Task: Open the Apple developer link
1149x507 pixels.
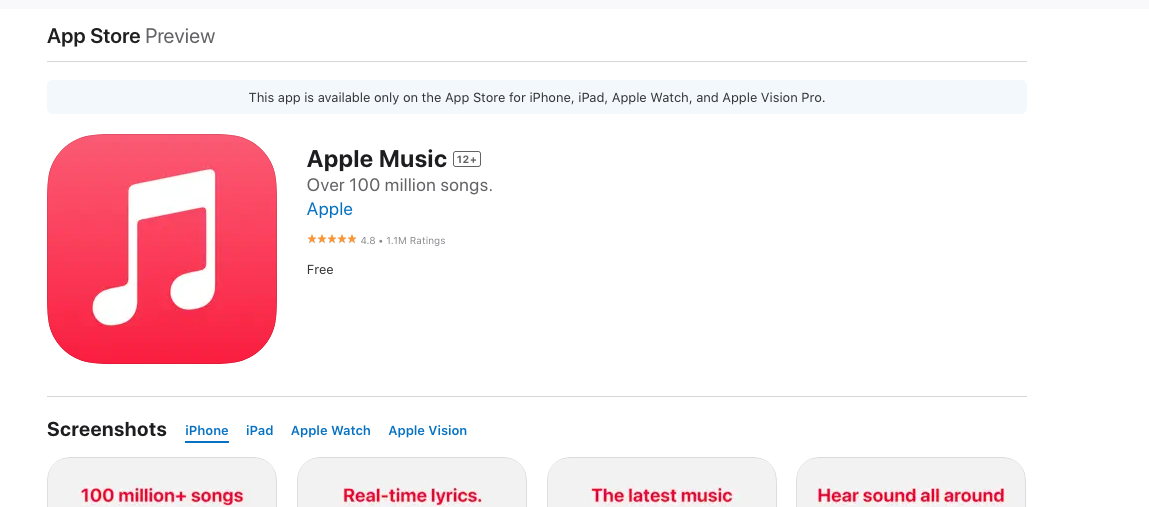Action: coord(329,209)
